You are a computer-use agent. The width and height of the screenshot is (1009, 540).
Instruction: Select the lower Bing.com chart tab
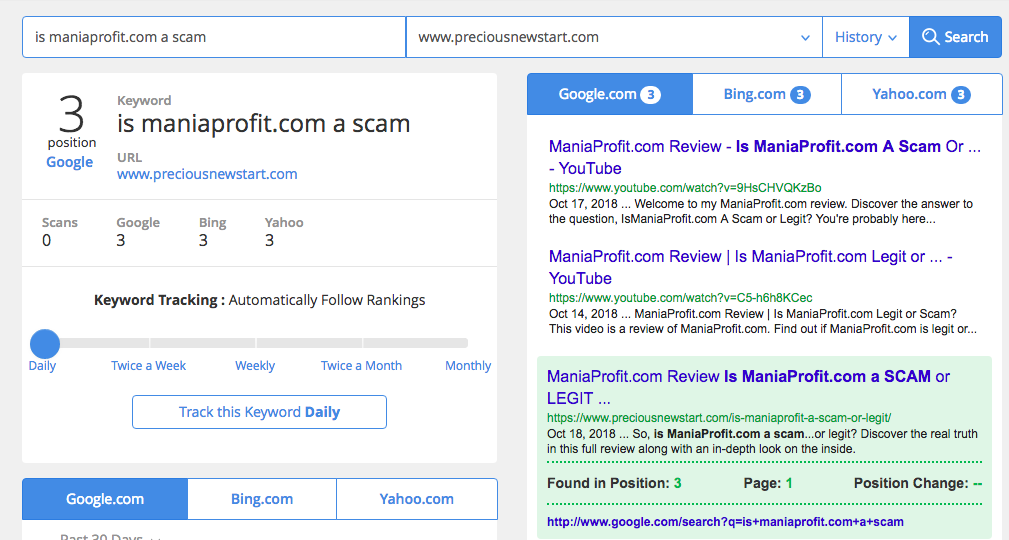coord(262,499)
